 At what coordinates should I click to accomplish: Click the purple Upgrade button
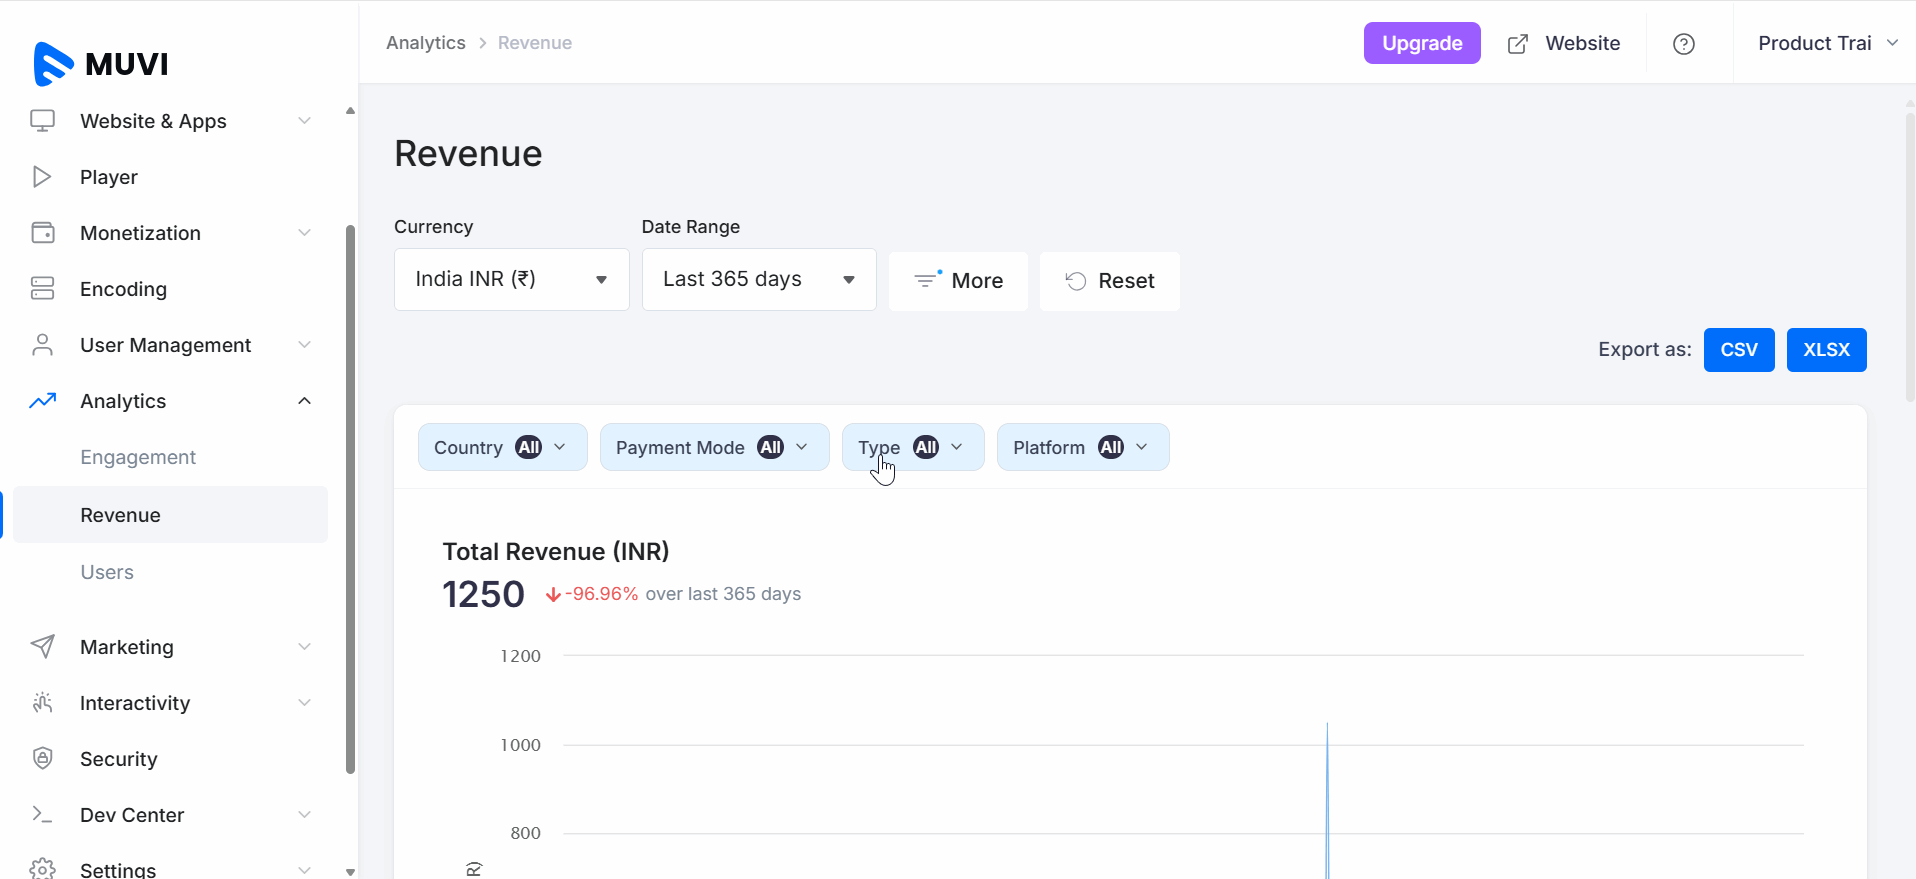(1421, 43)
